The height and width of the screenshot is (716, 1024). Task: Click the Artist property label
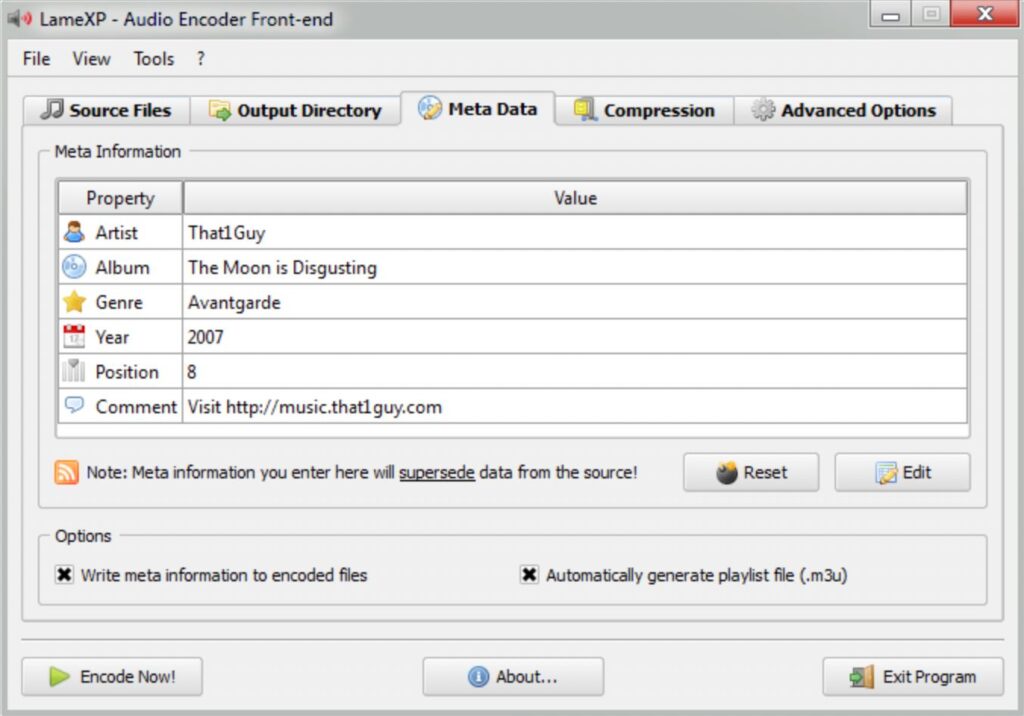click(x=117, y=233)
